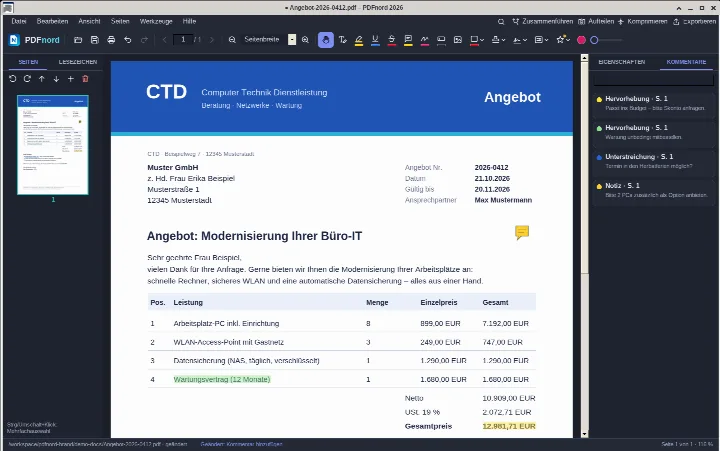Open search with magnifier icon in menu bar

(x=501, y=22)
